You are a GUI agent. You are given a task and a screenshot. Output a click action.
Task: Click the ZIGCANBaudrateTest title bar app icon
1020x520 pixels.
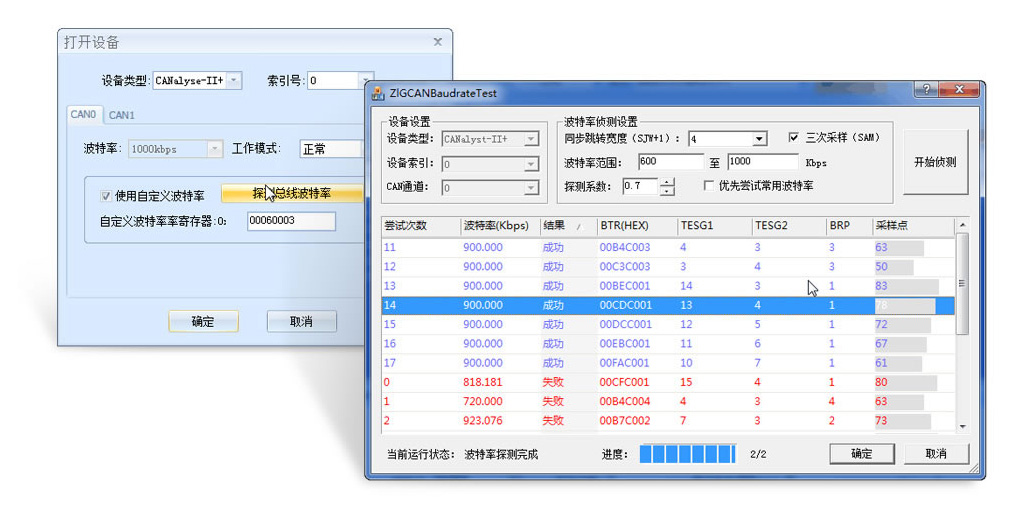pyautogui.click(x=378, y=93)
